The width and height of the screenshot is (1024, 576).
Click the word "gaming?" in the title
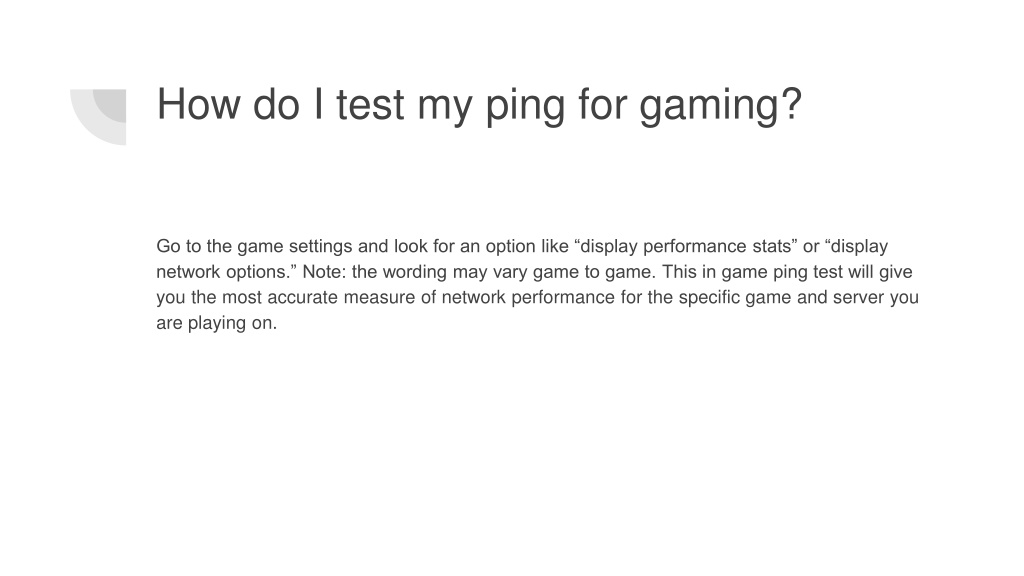pos(720,104)
